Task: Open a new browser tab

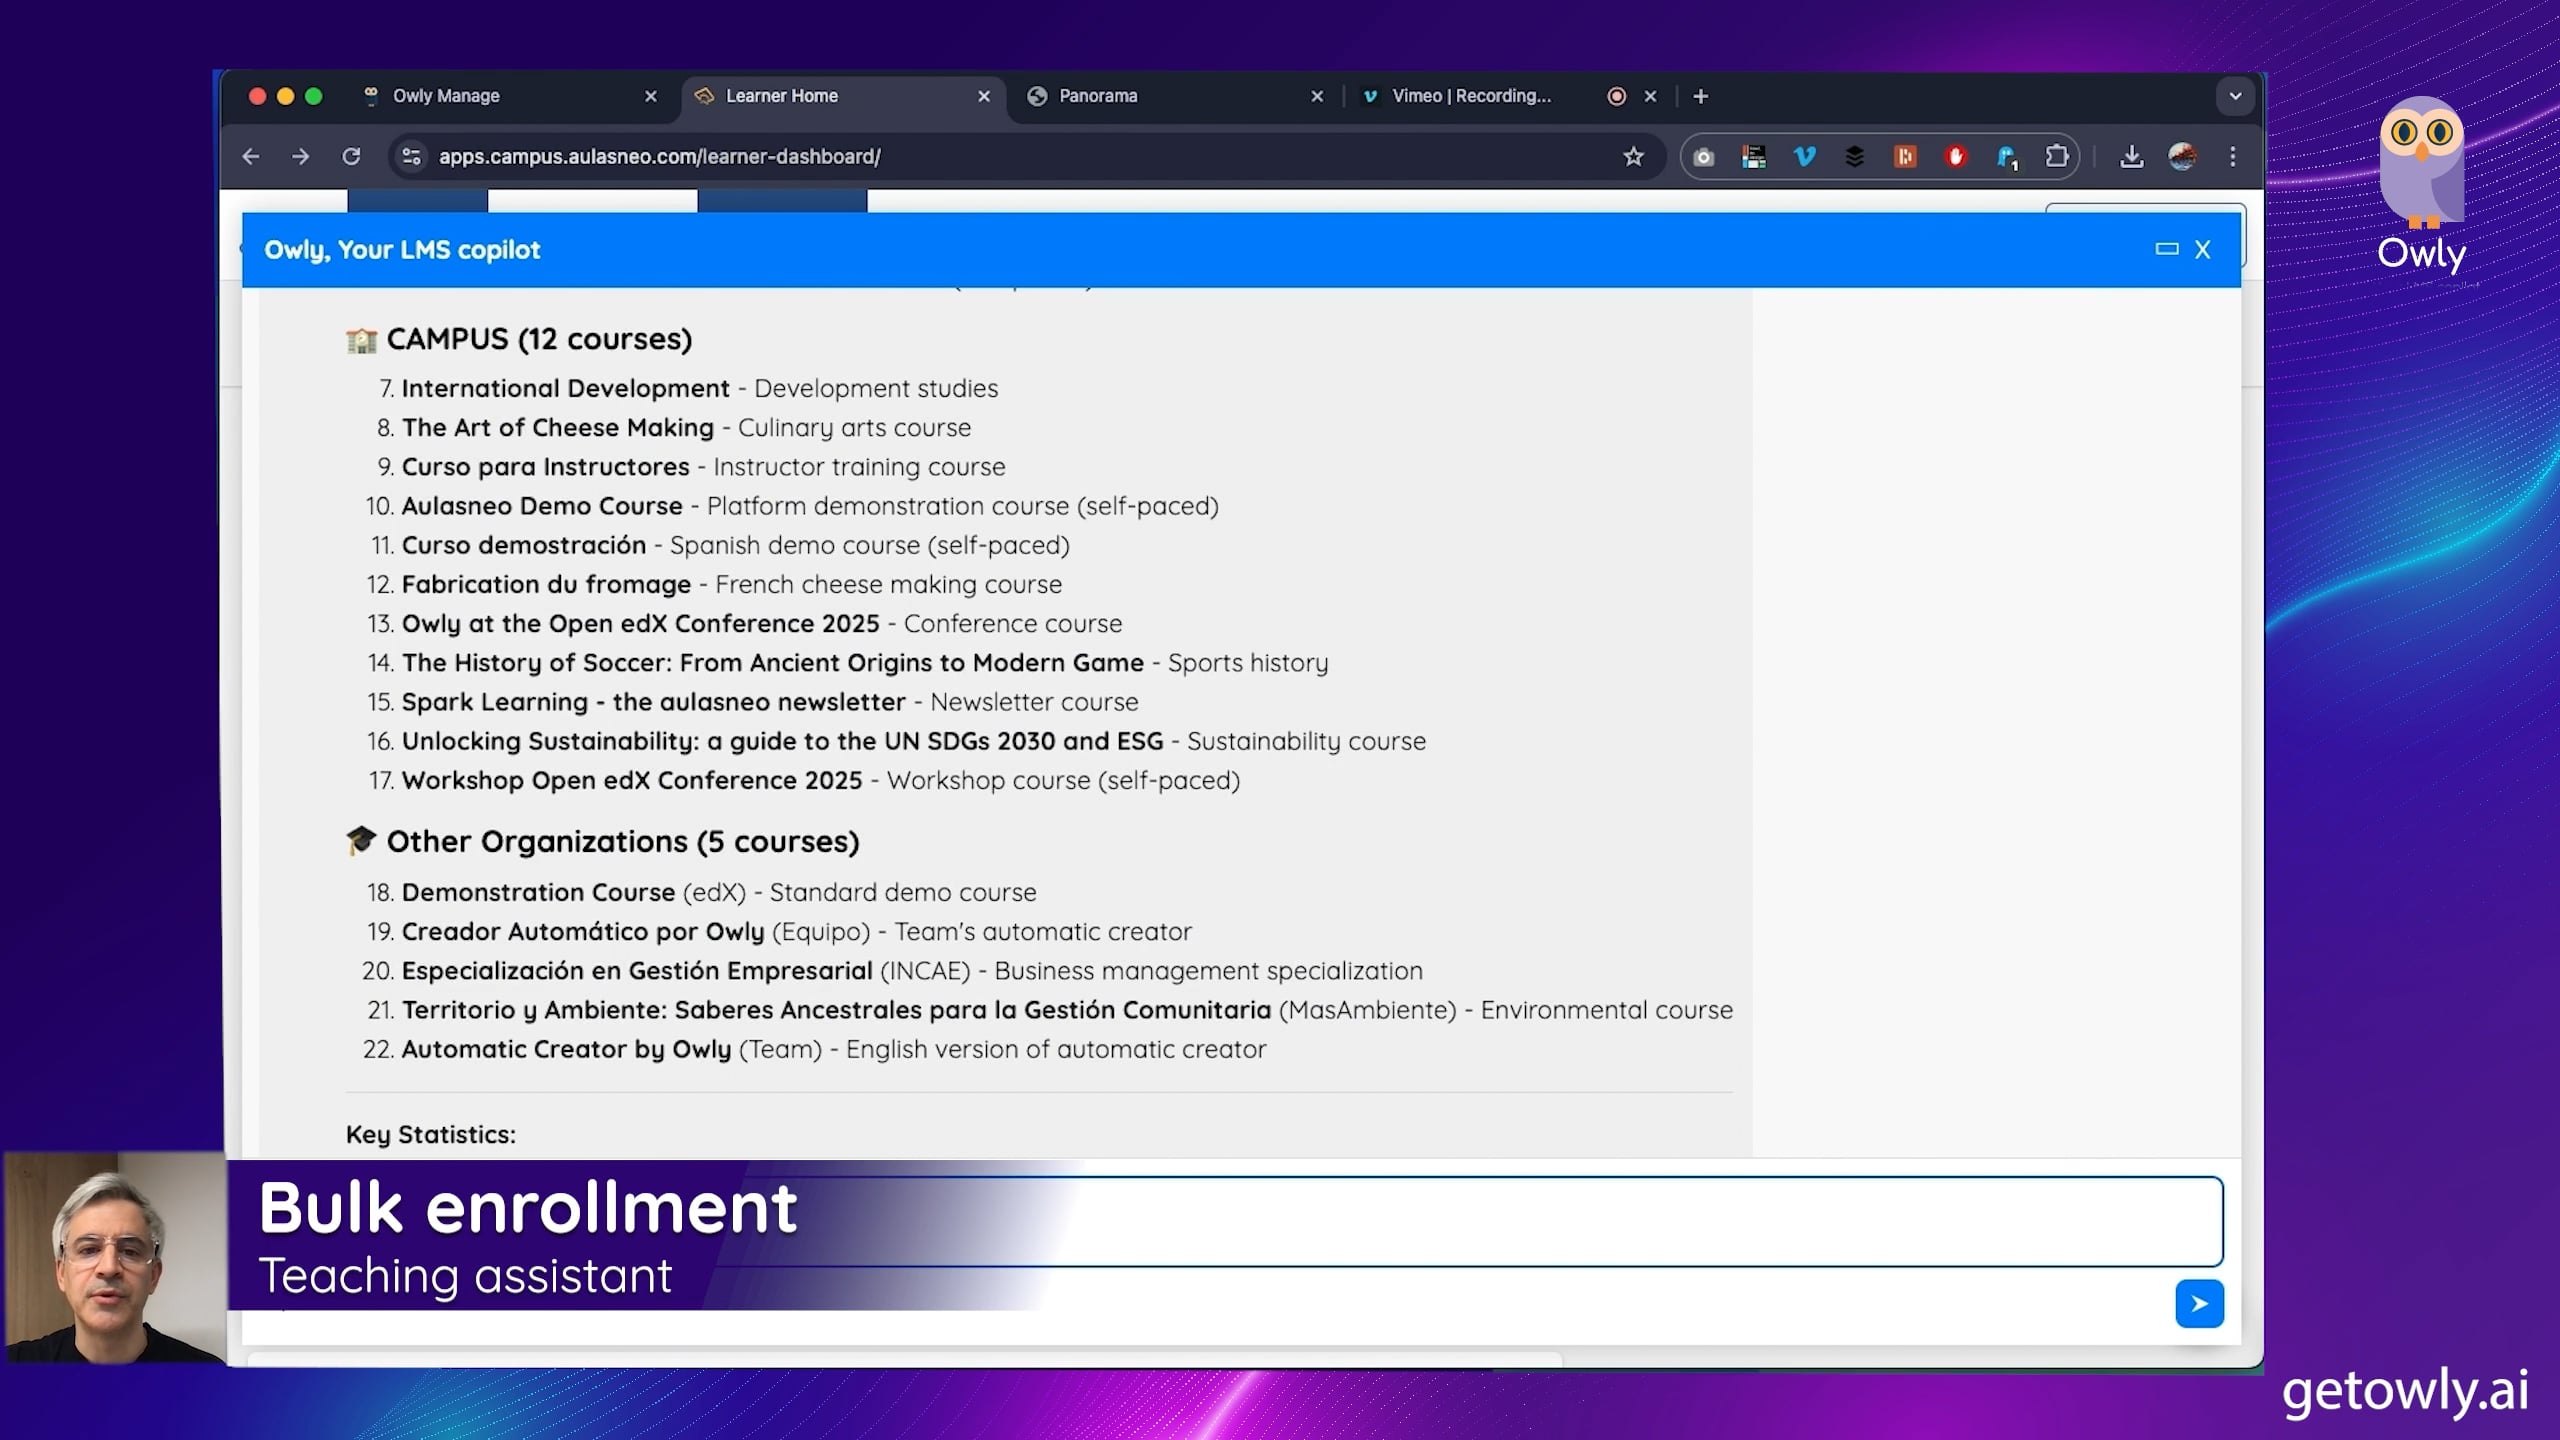Action: (1700, 96)
